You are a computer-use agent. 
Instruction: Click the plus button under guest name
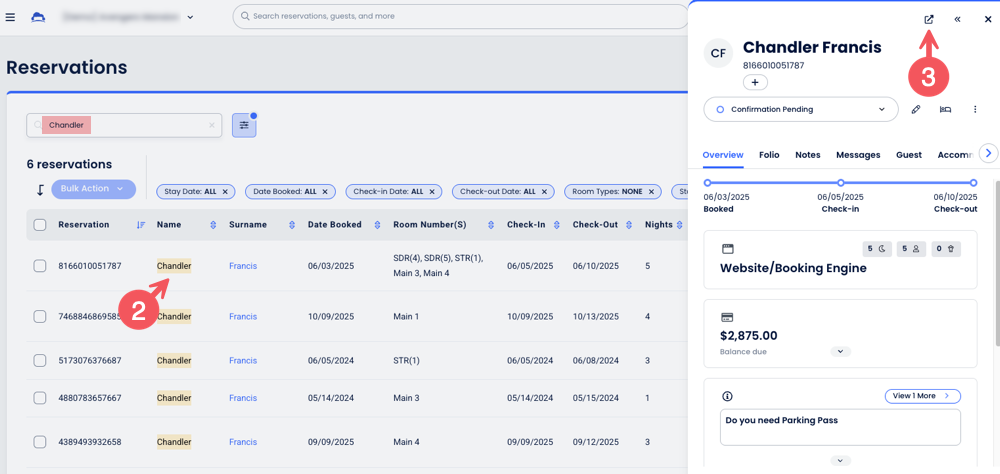[x=755, y=82]
